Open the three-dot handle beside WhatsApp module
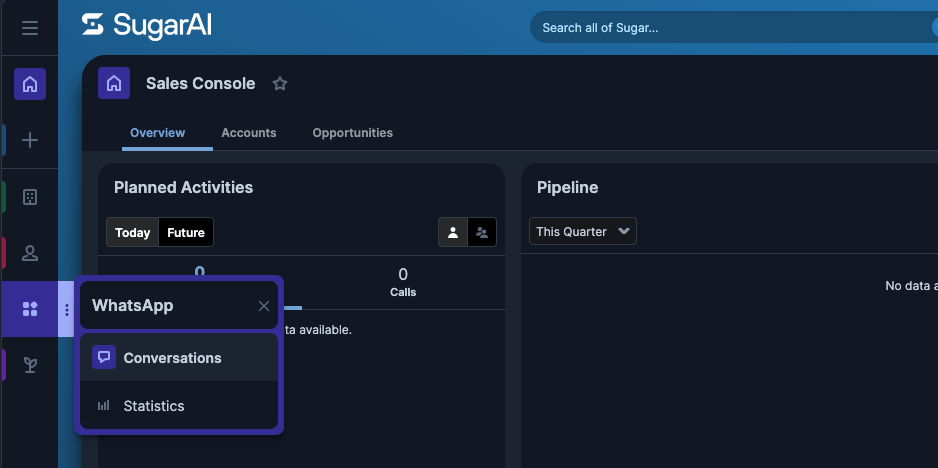 pyautogui.click(x=66, y=309)
